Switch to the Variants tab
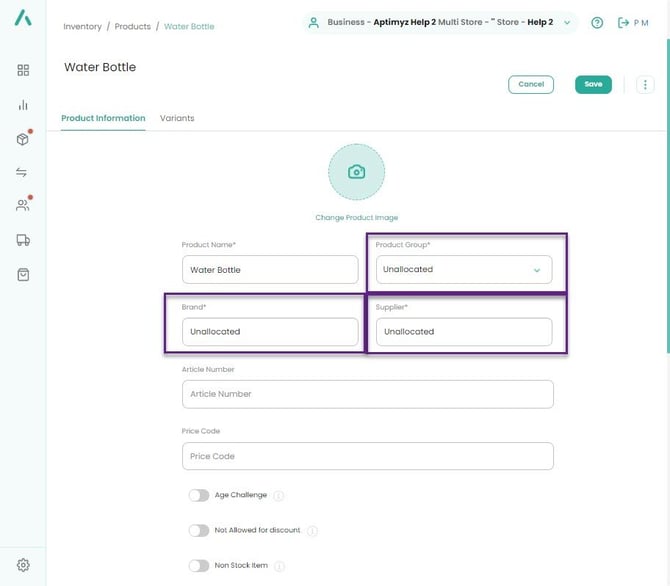Image resolution: width=670 pixels, height=586 pixels. click(177, 118)
